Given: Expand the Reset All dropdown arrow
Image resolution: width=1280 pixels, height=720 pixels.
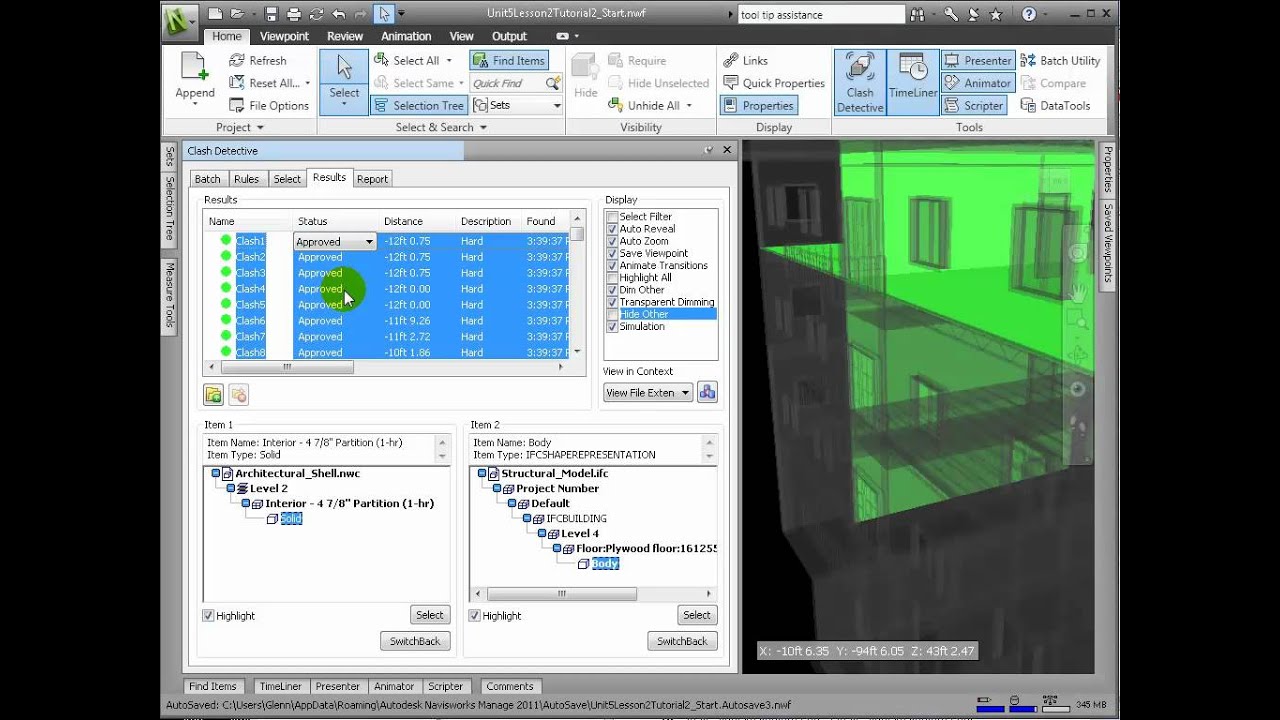Looking at the screenshot, I should [308, 83].
